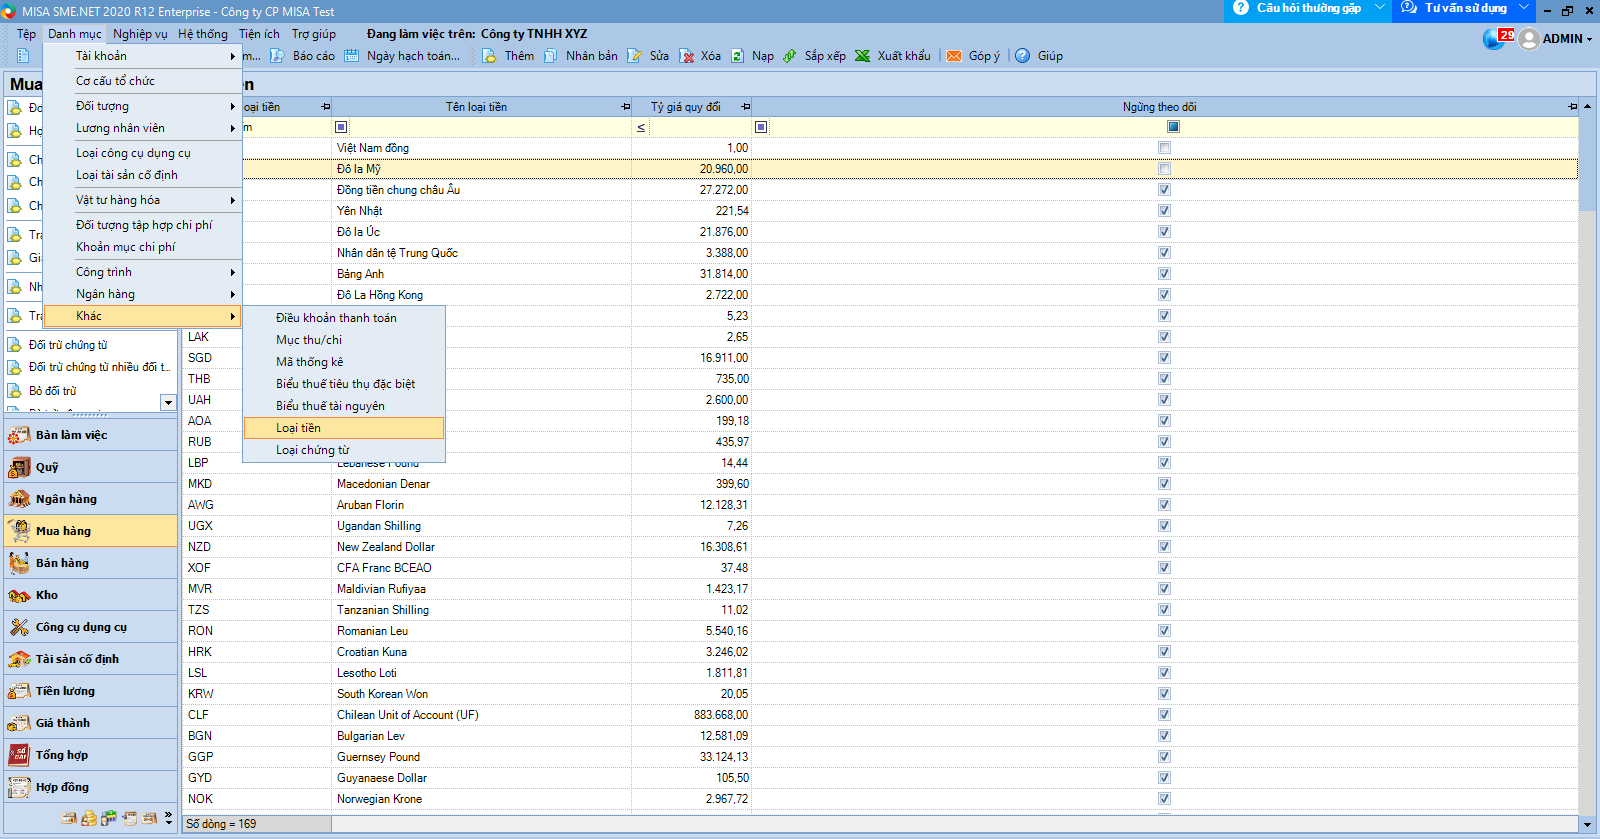Open the Ngân hàng module icon
The image size is (1600, 839).
[x=19, y=499]
